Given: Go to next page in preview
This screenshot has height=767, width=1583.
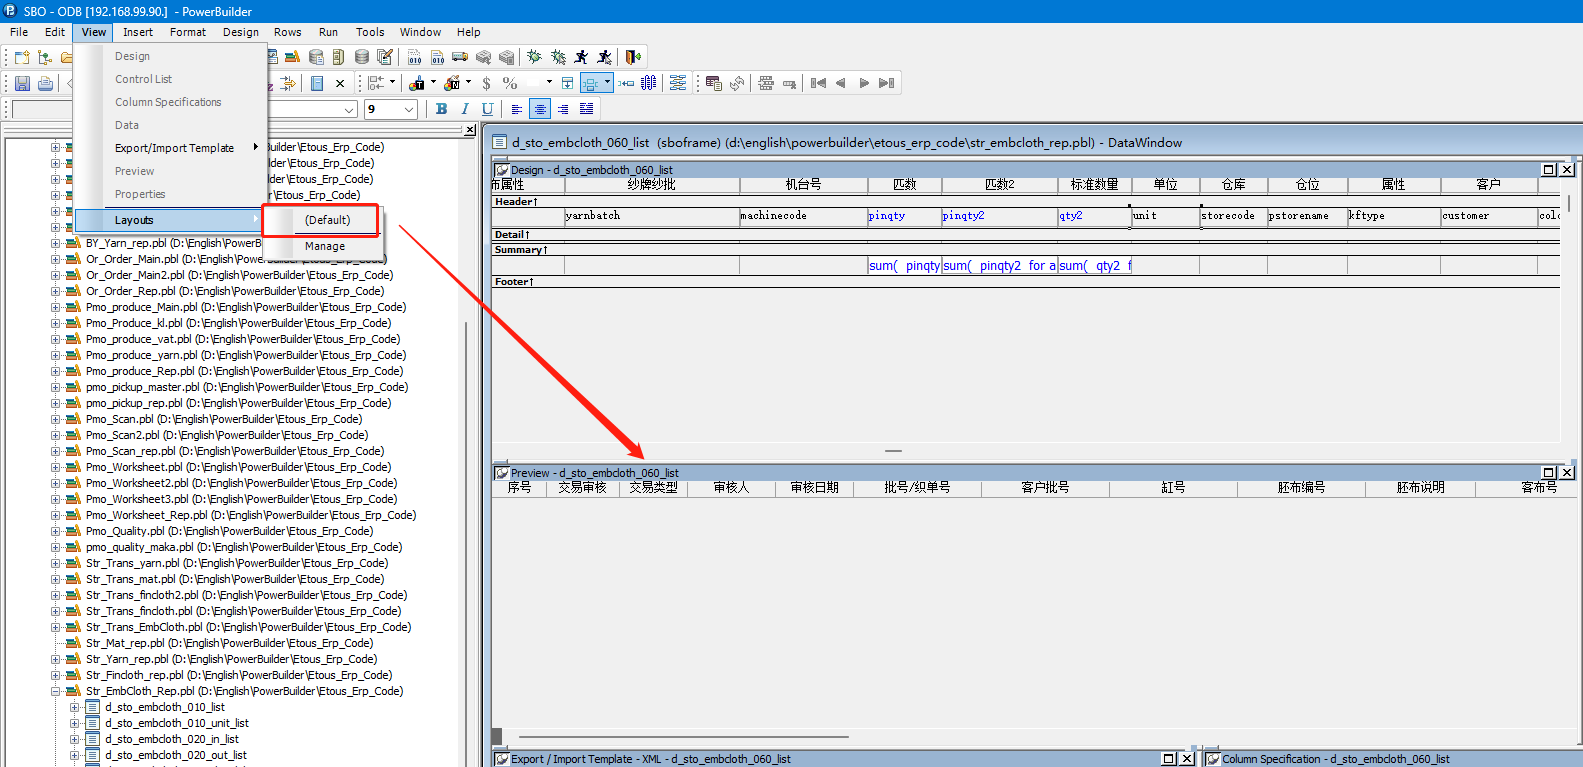Looking at the screenshot, I should (x=864, y=83).
